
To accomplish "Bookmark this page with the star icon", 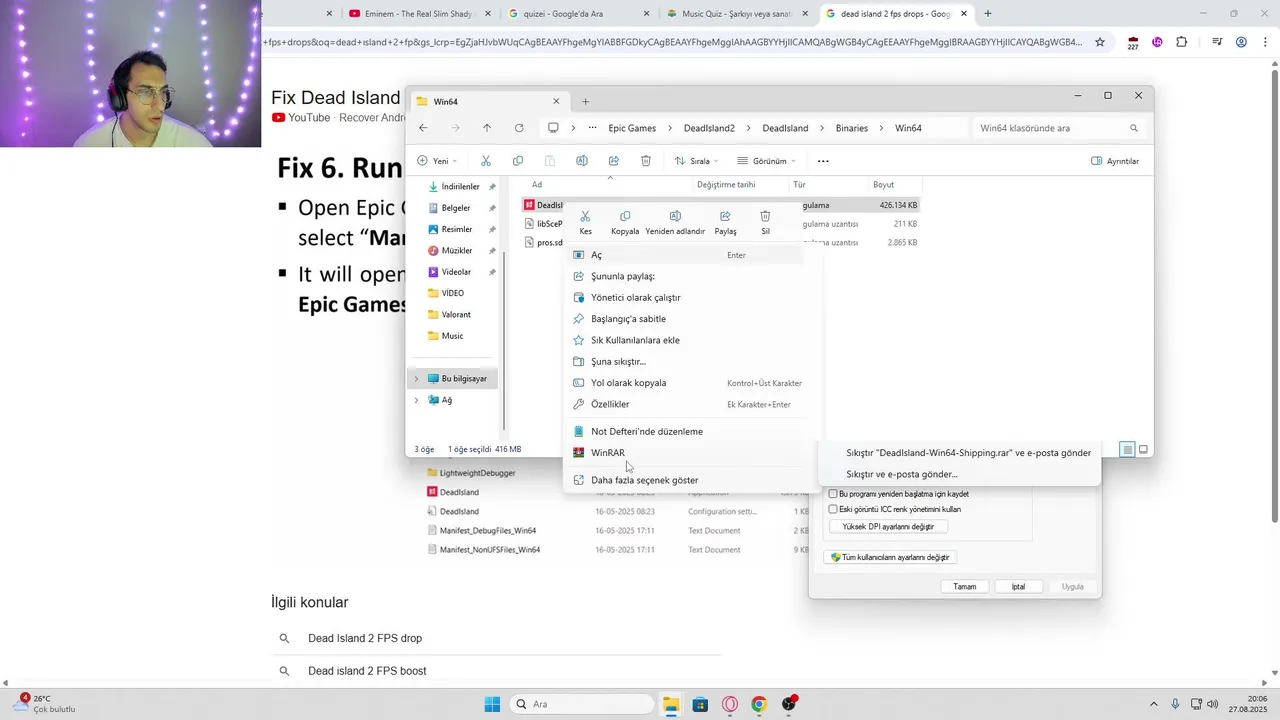I will click(x=1100, y=42).
